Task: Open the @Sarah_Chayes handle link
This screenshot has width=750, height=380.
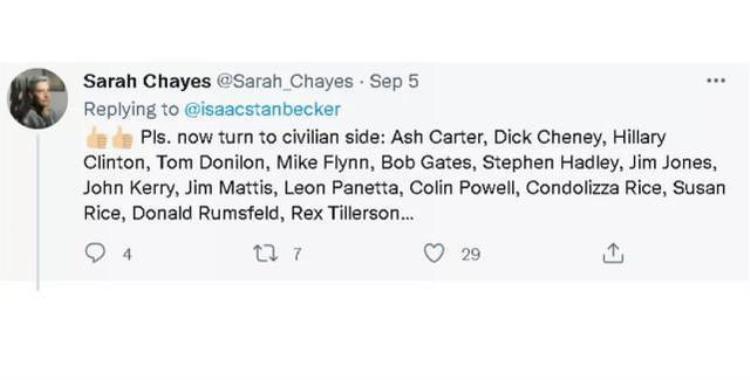Action: click(285, 82)
